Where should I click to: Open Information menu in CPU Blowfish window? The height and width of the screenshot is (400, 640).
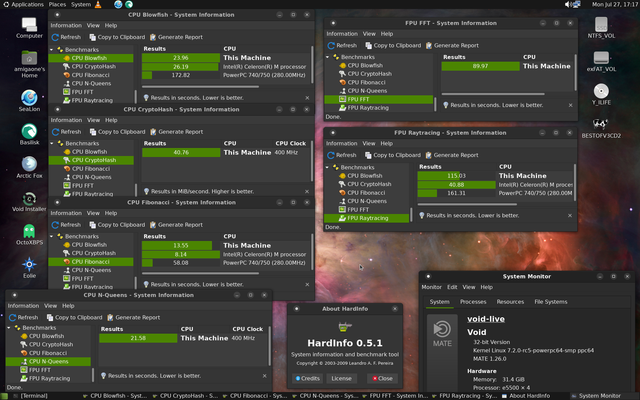coord(66,25)
